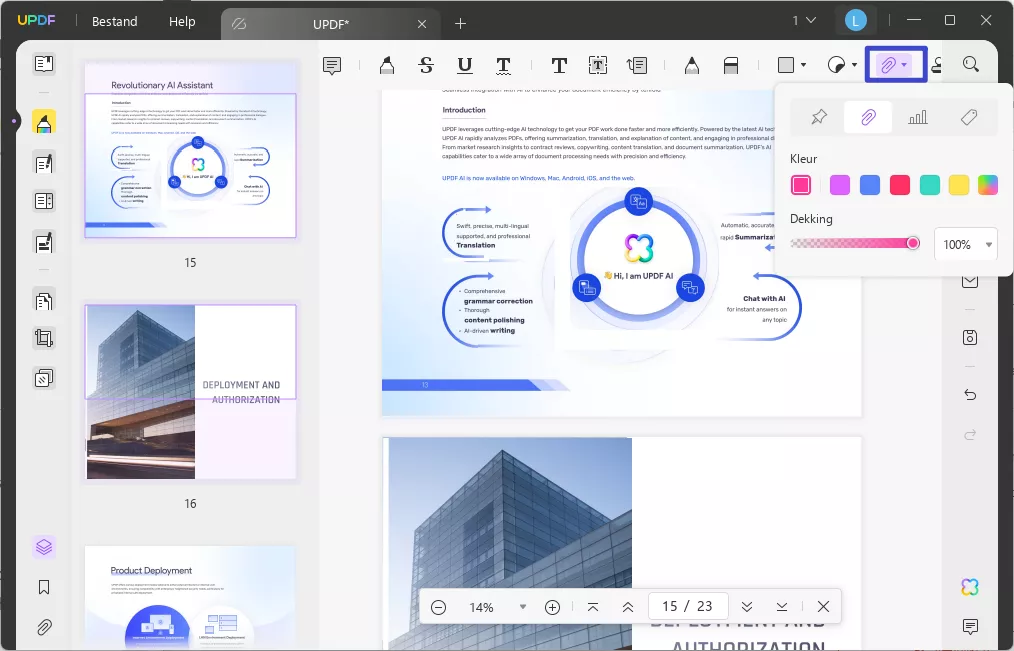
Task: Select the Comment highlighter mode in sidebar
Action: point(44,122)
